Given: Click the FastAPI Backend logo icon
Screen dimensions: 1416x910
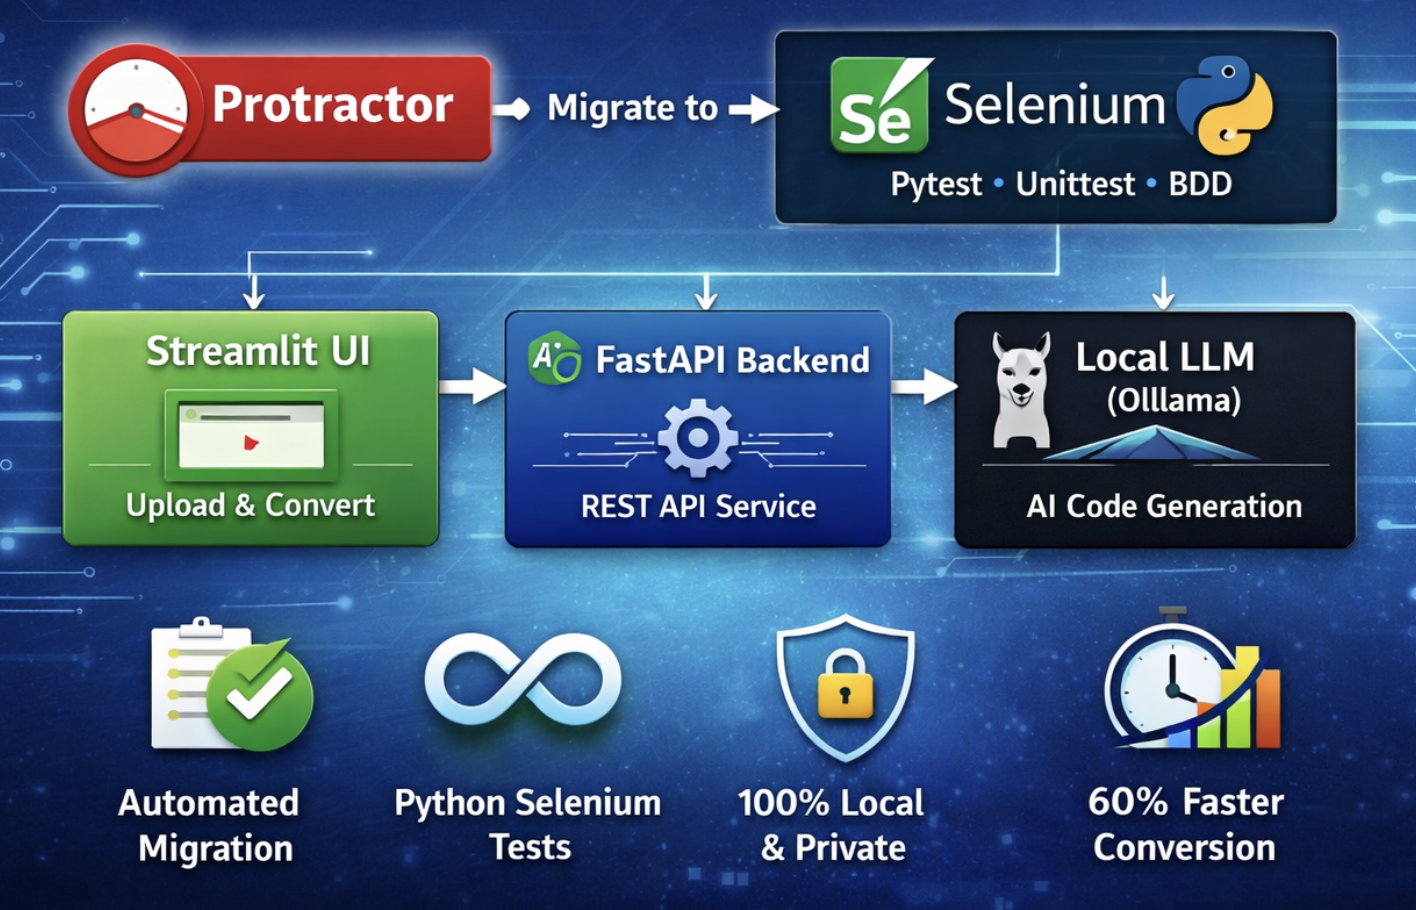Looking at the screenshot, I should tap(555, 358).
